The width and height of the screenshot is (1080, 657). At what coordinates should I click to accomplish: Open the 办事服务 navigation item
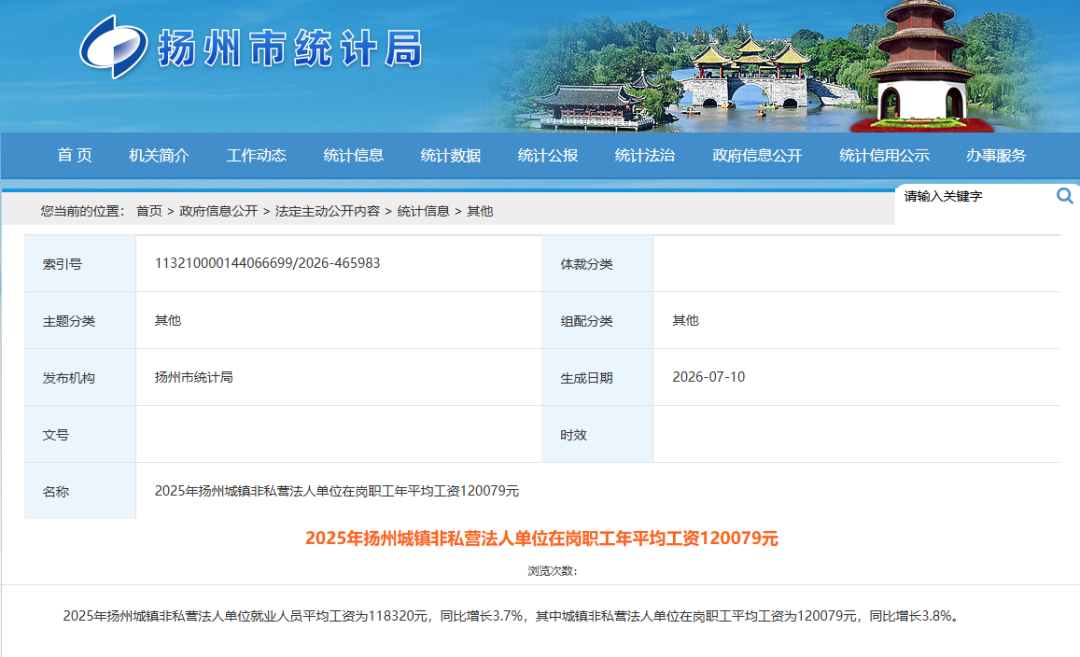point(996,156)
